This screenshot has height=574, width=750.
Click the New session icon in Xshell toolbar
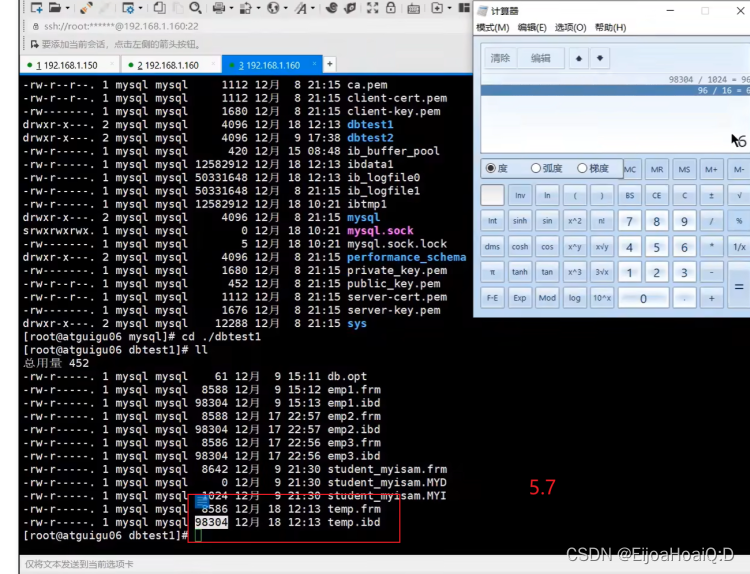[36, 8]
